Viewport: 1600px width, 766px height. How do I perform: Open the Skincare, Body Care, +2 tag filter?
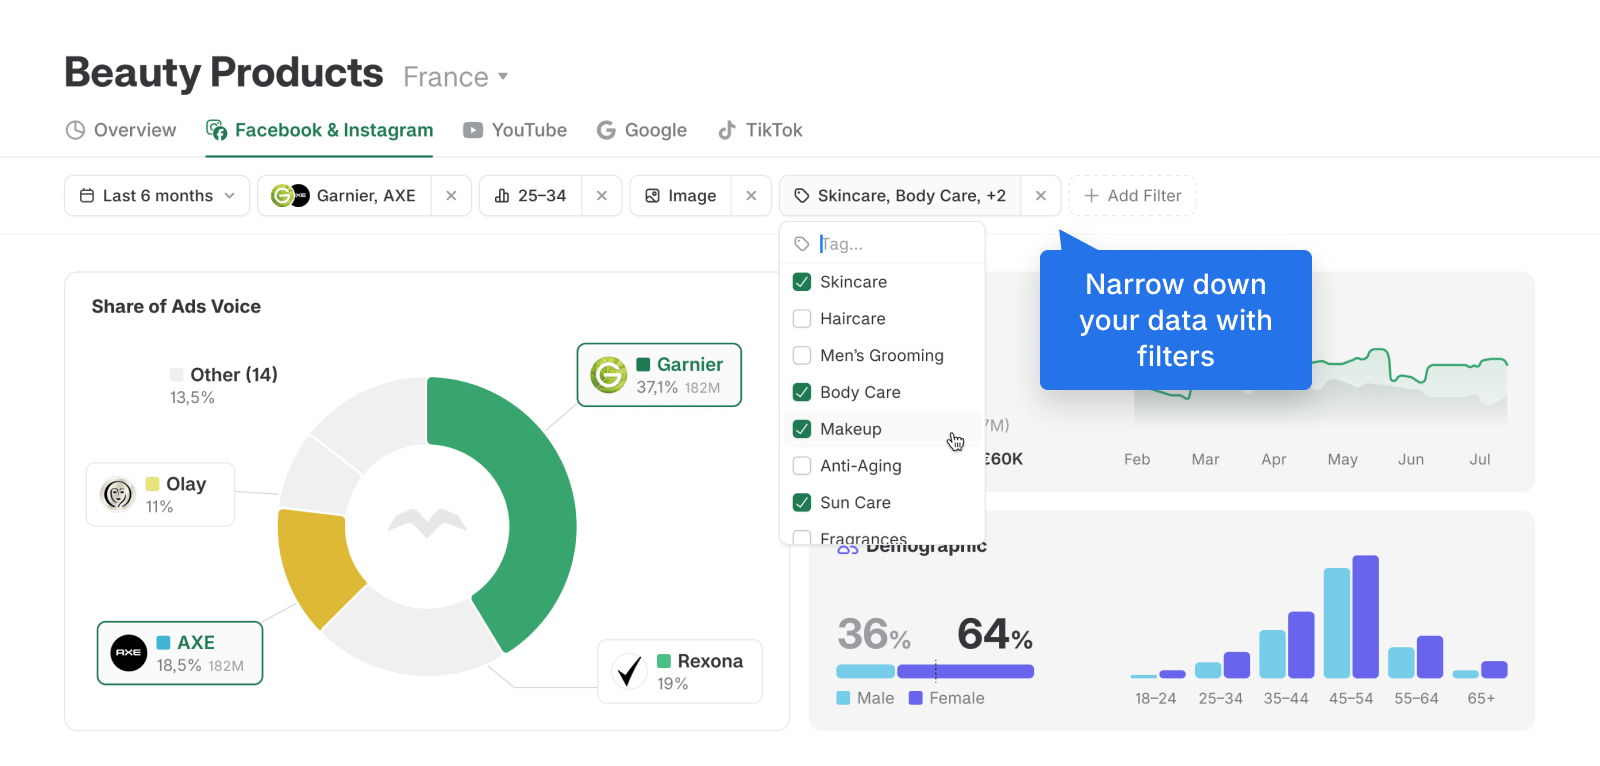[x=900, y=196]
